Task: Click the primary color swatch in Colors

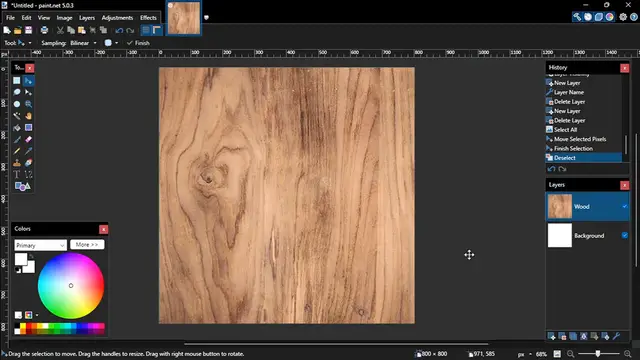Action: click(x=20, y=259)
